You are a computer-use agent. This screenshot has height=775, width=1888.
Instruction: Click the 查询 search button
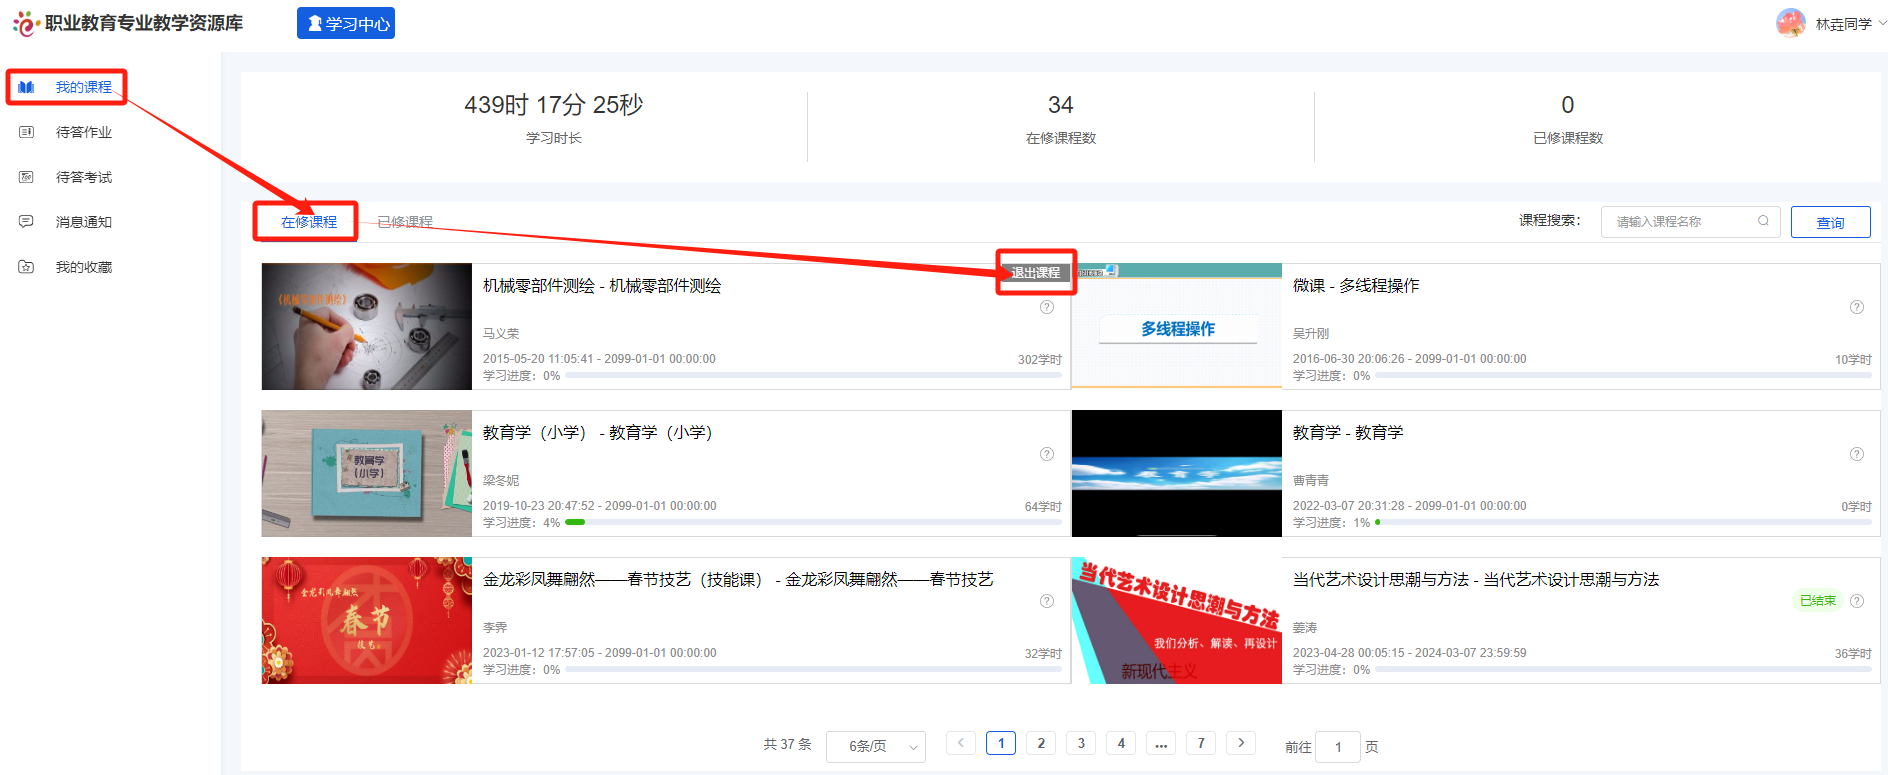(x=1830, y=222)
